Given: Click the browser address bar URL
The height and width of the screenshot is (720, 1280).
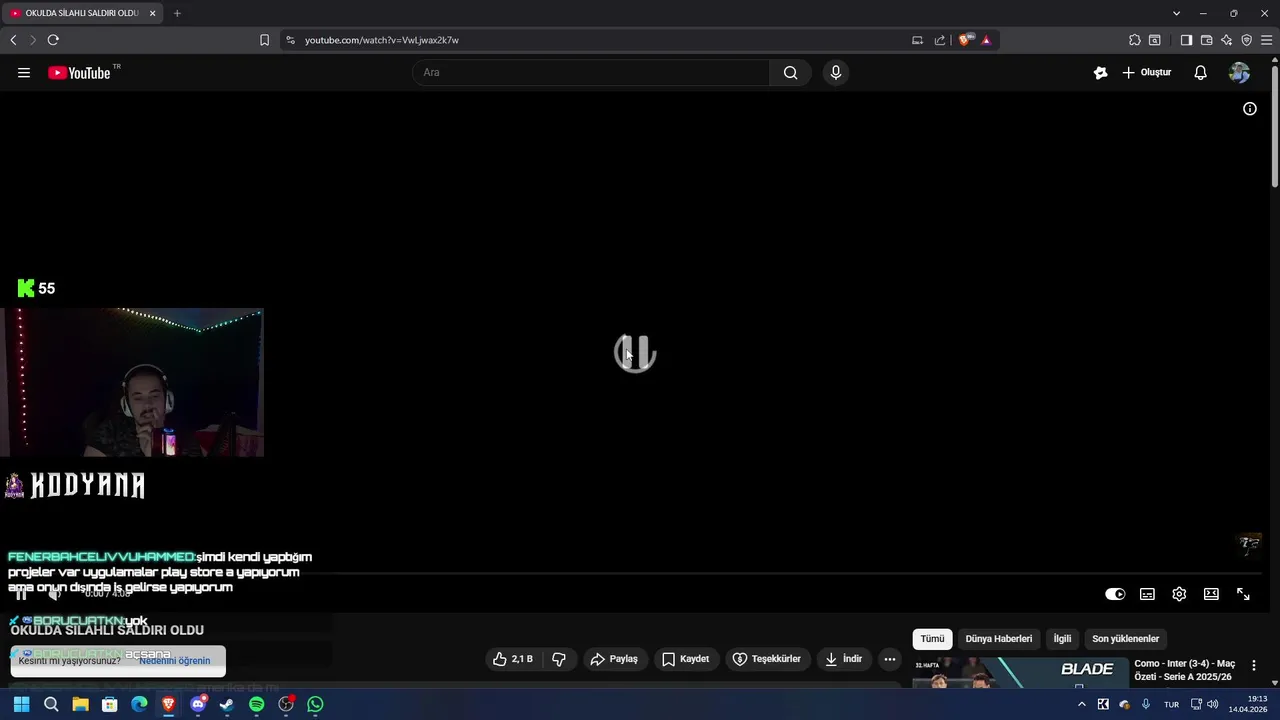Looking at the screenshot, I should [x=382, y=40].
